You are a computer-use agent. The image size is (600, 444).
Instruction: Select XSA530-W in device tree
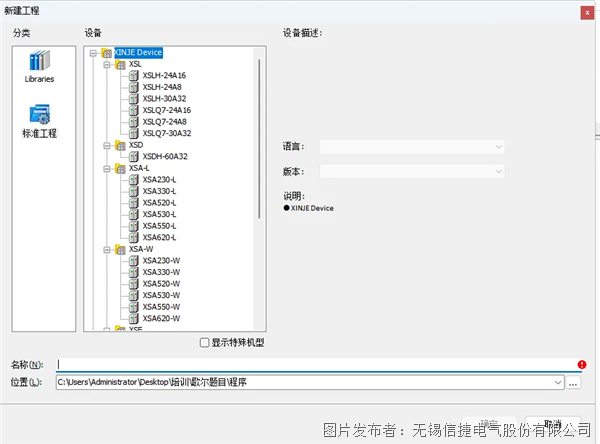coord(161,295)
